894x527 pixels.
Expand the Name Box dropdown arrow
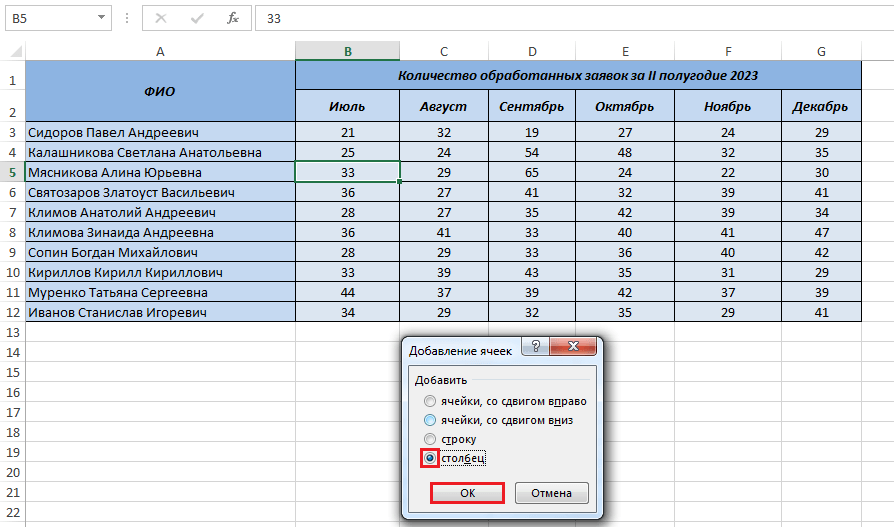(103, 18)
